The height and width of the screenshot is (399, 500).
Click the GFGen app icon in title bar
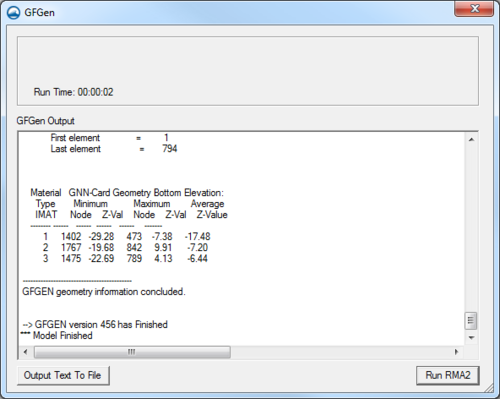[13, 13]
